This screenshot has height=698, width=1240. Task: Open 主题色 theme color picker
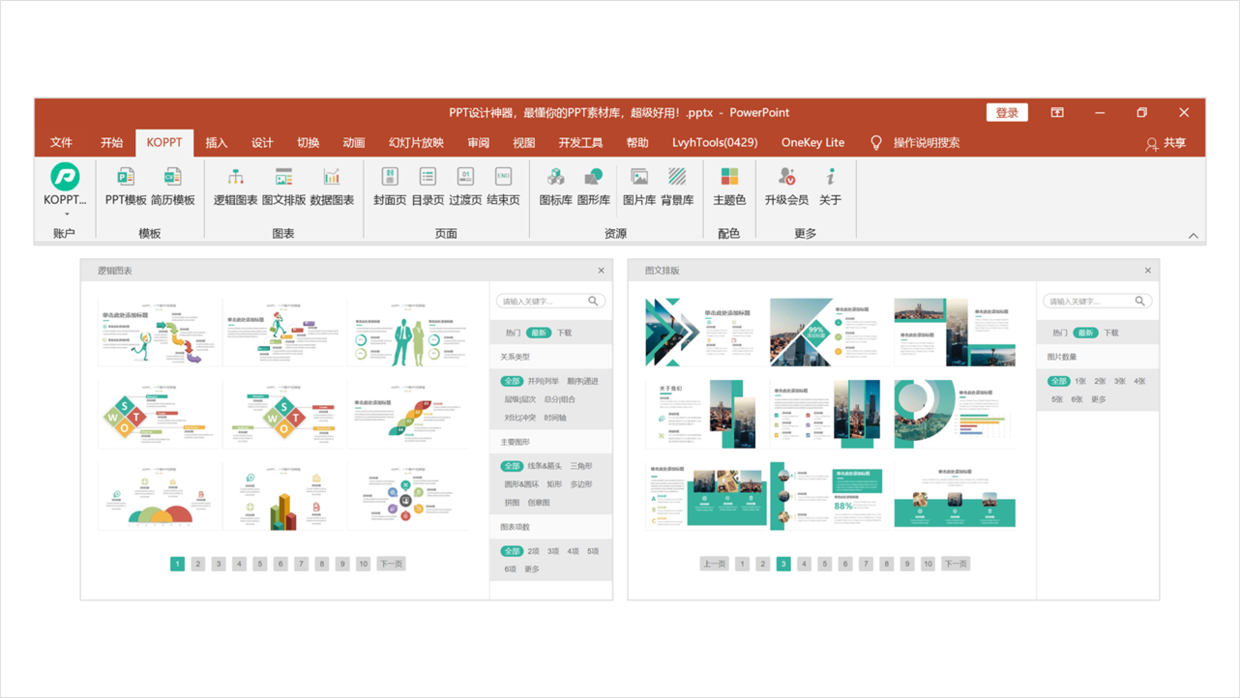tap(729, 187)
